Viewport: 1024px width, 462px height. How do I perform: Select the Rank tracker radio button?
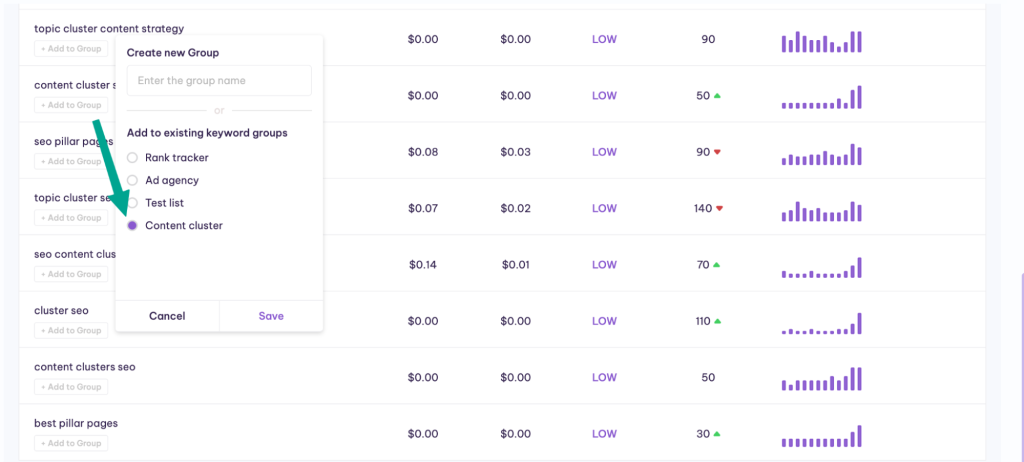pyautogui.click(x=132, y=157)
